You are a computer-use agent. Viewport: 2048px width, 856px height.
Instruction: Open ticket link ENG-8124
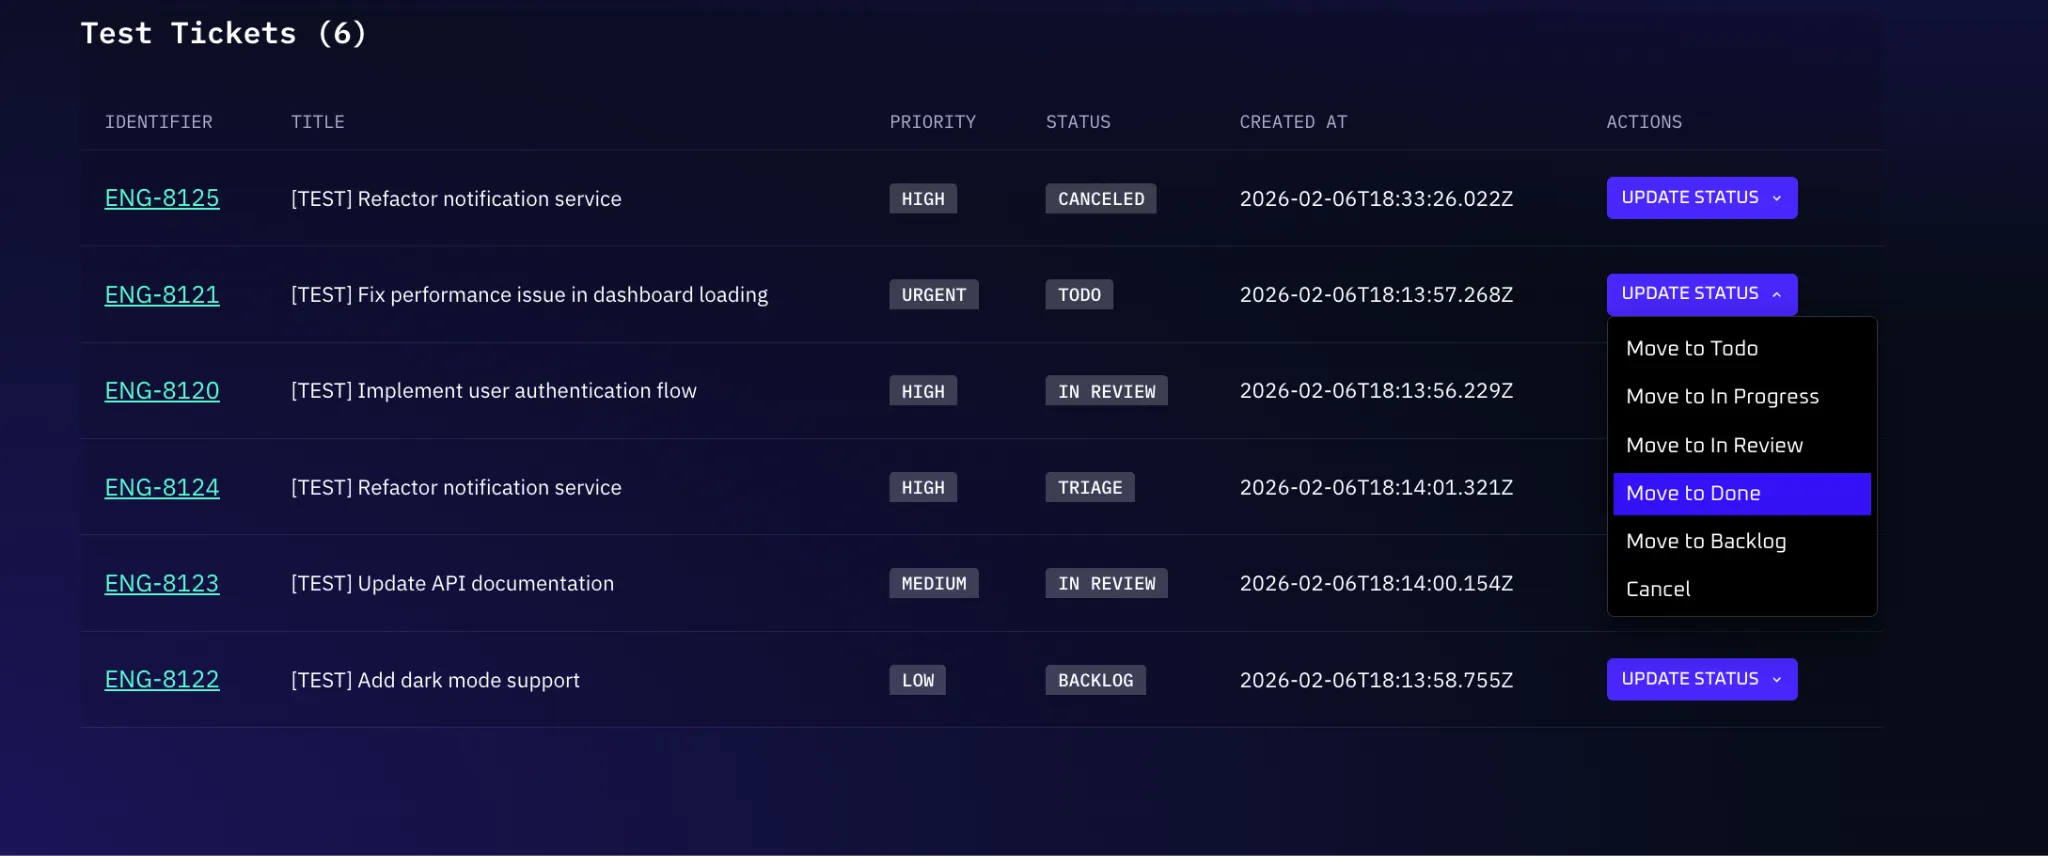tap(162, 487)
